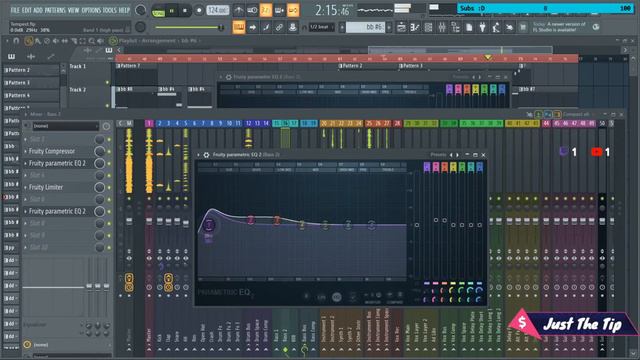
Task: Toggle Song/Pattern mode button
Action: [x=158, y=11]
